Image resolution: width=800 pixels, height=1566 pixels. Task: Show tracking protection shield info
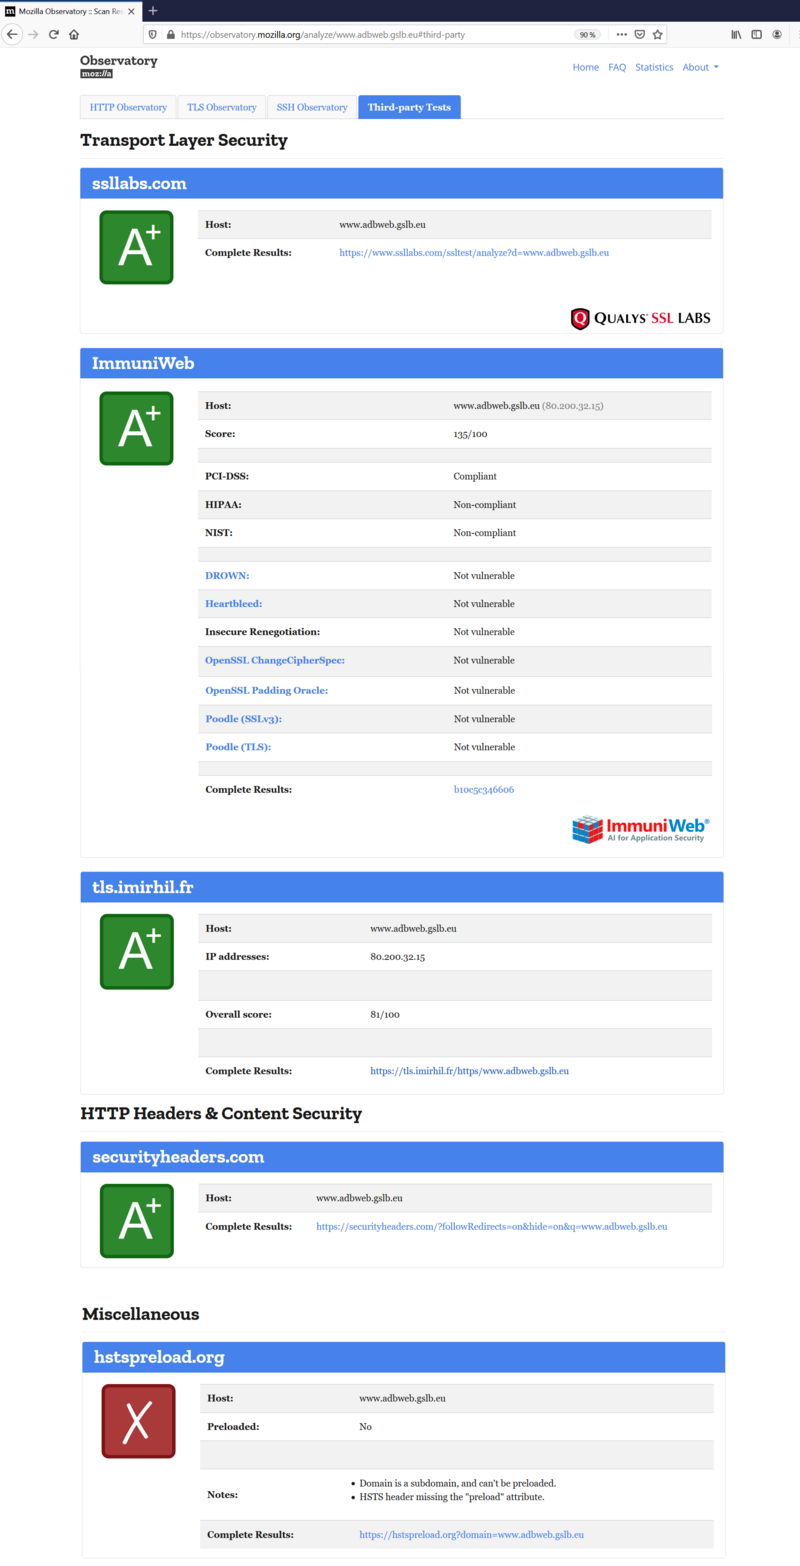[x=153, y=34]
